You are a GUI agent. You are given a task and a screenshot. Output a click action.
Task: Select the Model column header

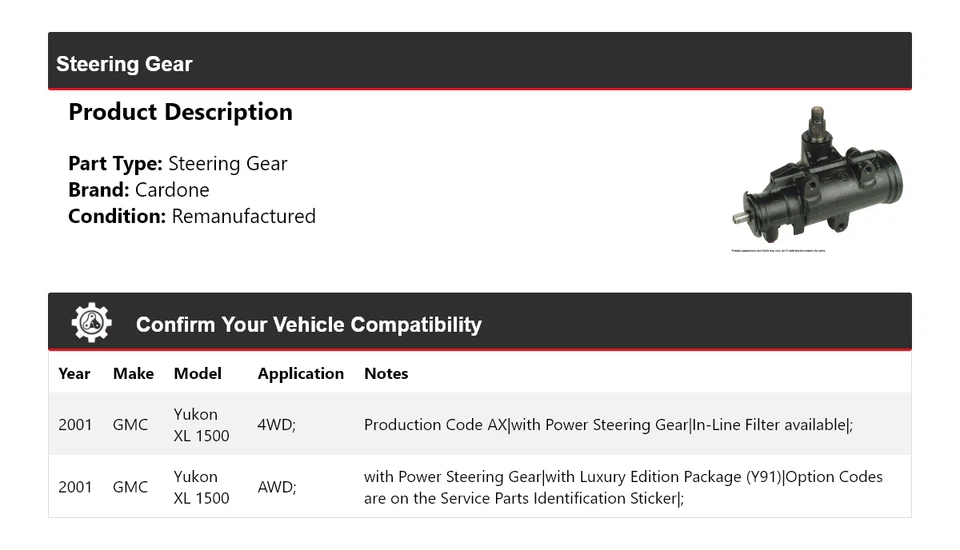point(197,373)
